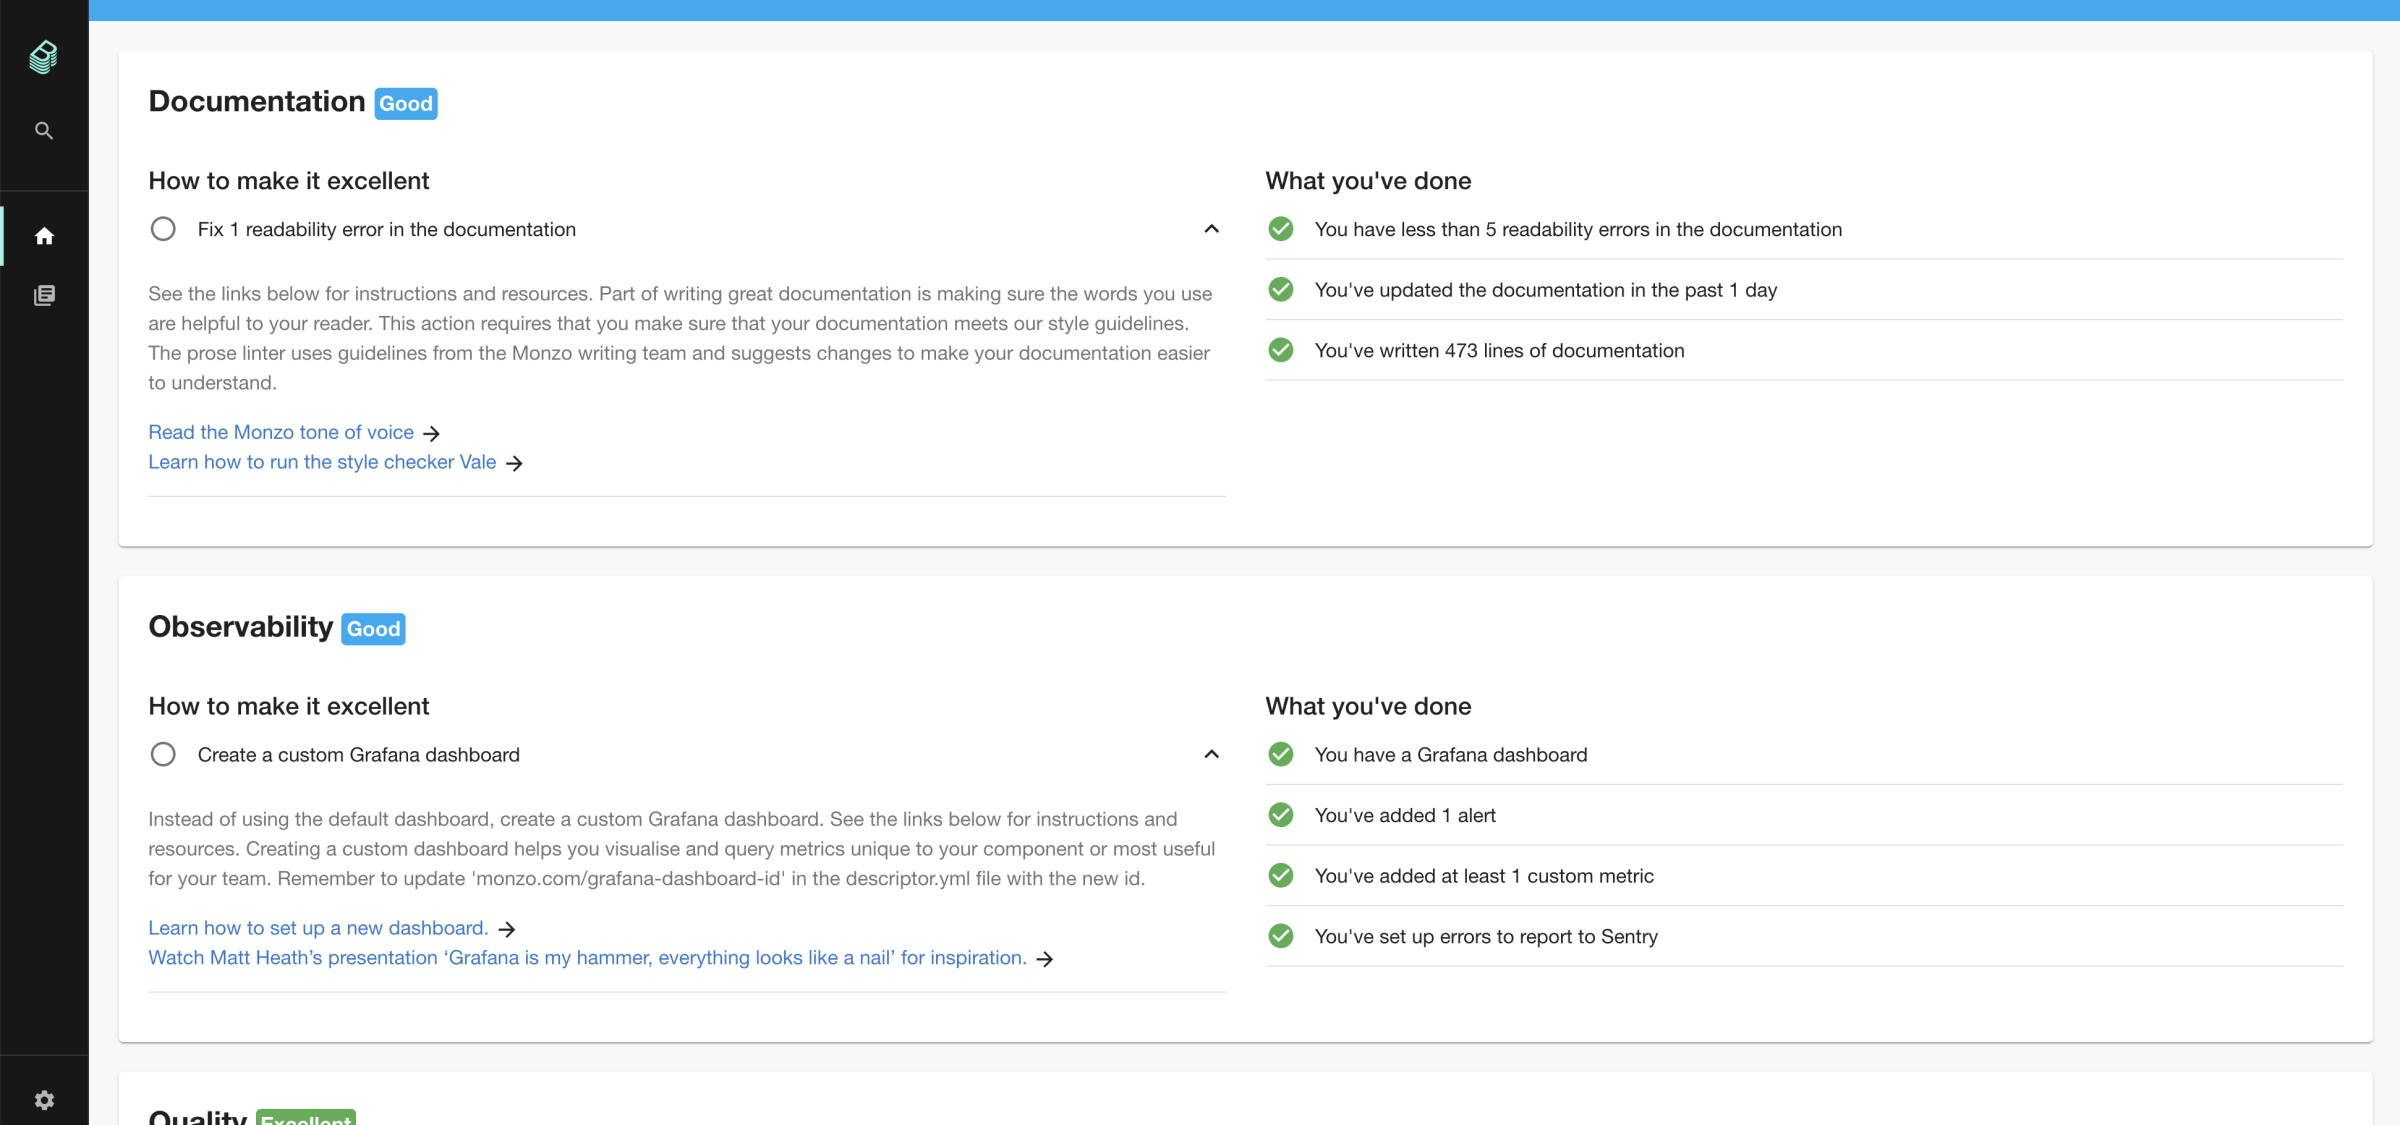Click arrow beside style checker Vale link
Viewport: 2400px width, 1125px height.
[x=514, y=463]
